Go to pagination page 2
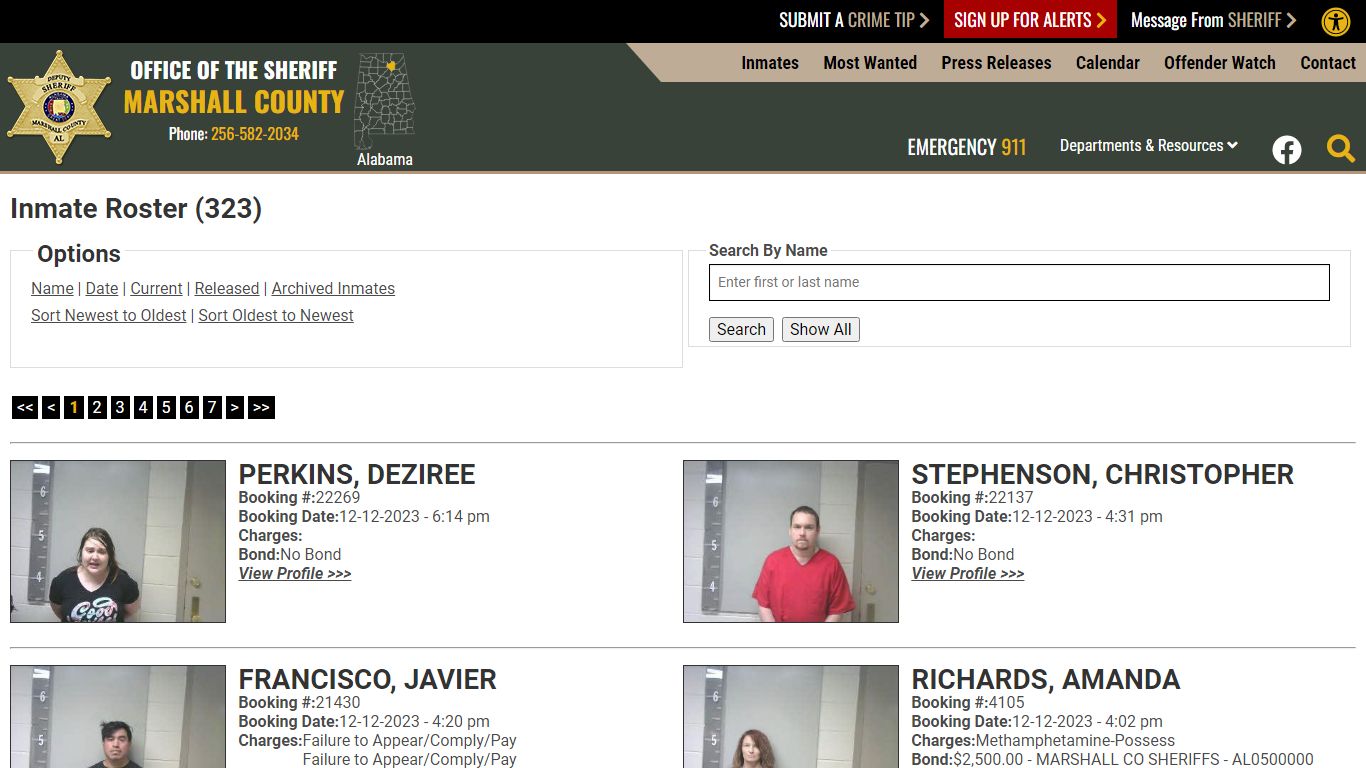 coord(97,407)
